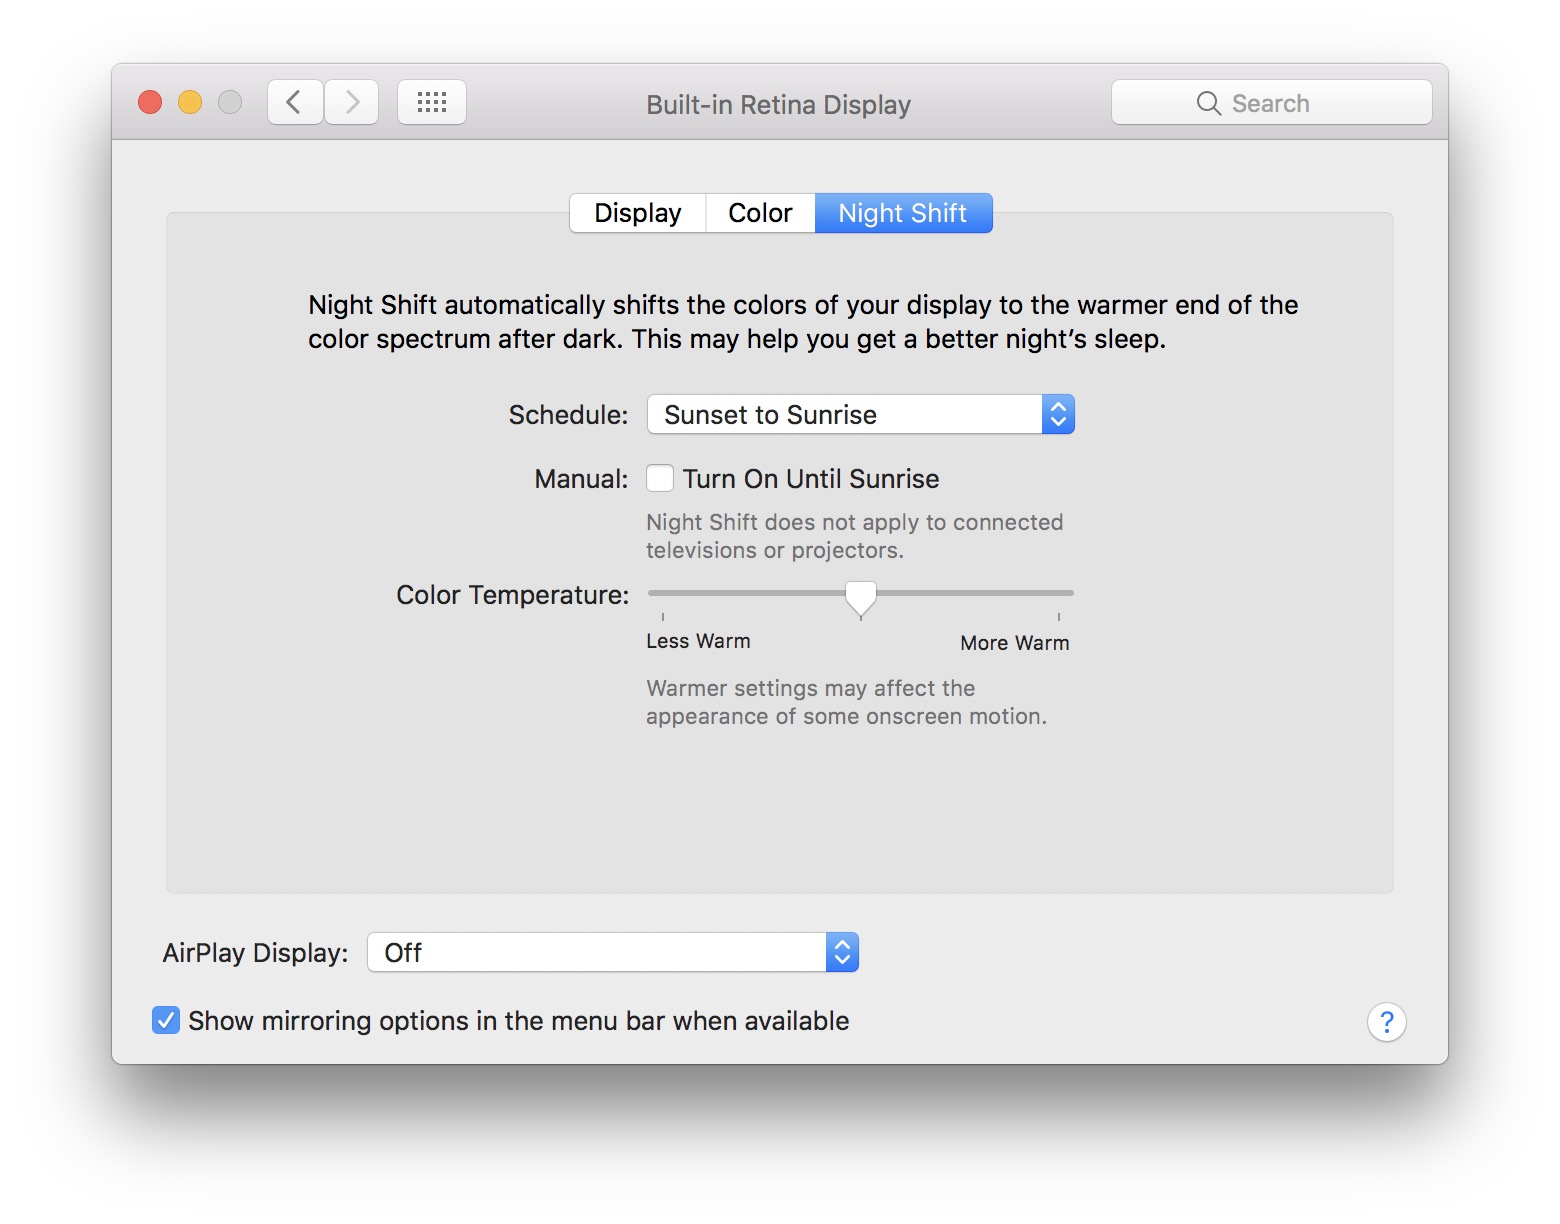
Task: Open the Schedule dropdown menu
Action: [845, 414]
